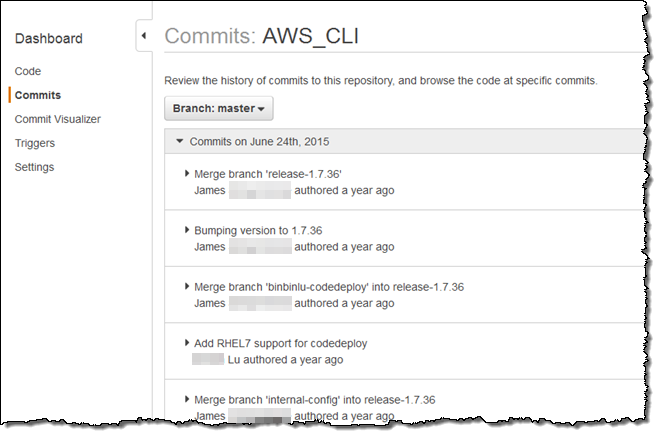Expand the Add RHEL7 support commit arrow
Screen dimensions: 660x436
187,342
